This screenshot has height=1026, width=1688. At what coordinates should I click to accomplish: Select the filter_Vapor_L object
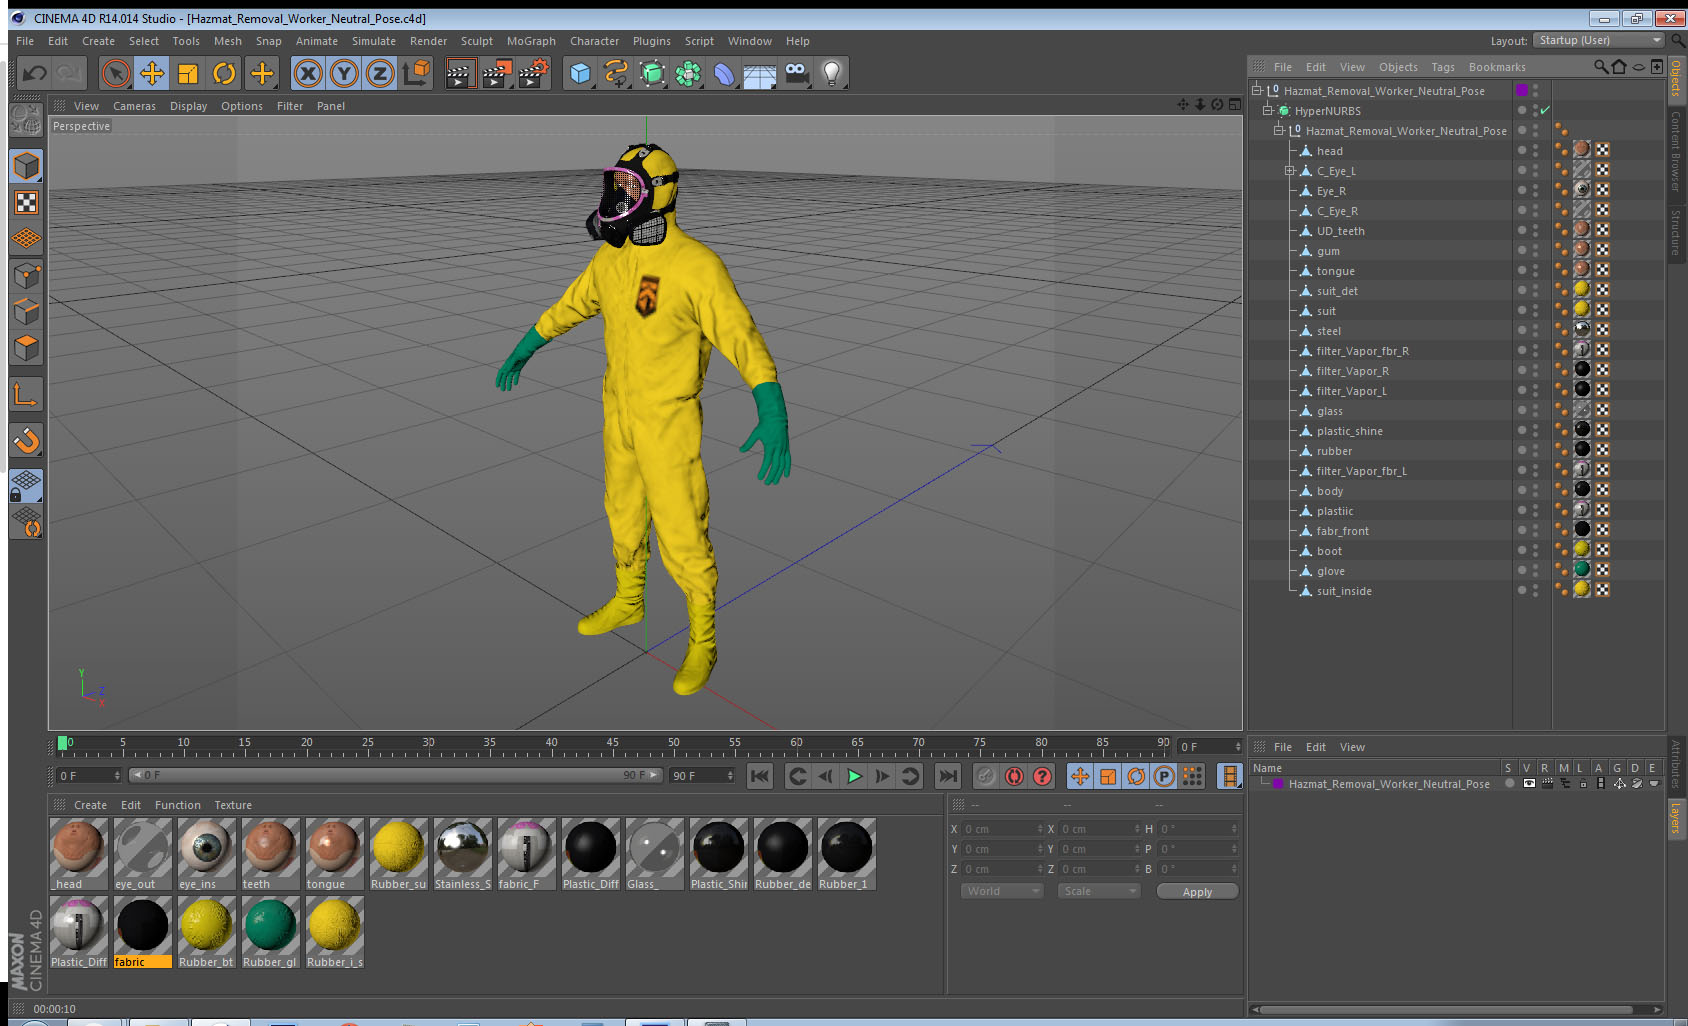(1351, 391)
